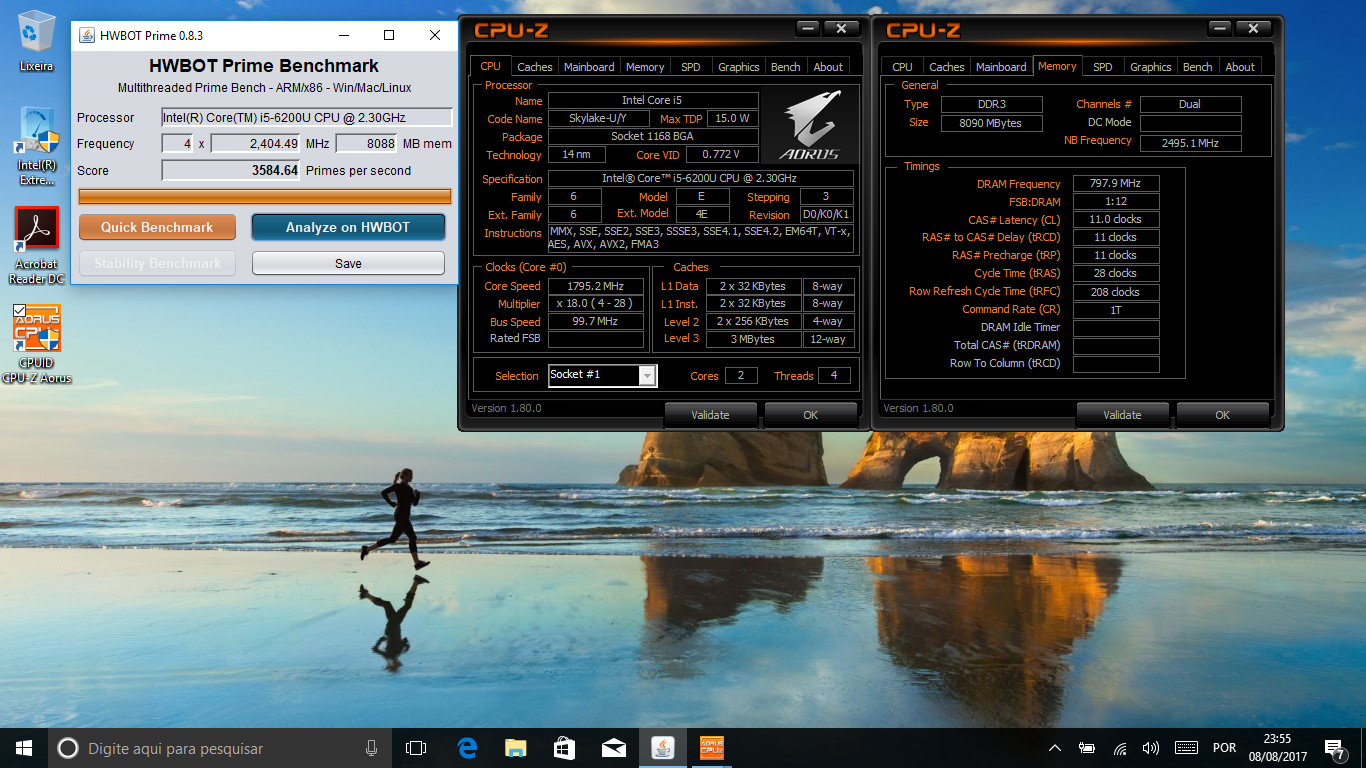The image size is (1366, 768).
Task: Open the Acrobat Reader DC desktop icon
Action: click(37, 245)
